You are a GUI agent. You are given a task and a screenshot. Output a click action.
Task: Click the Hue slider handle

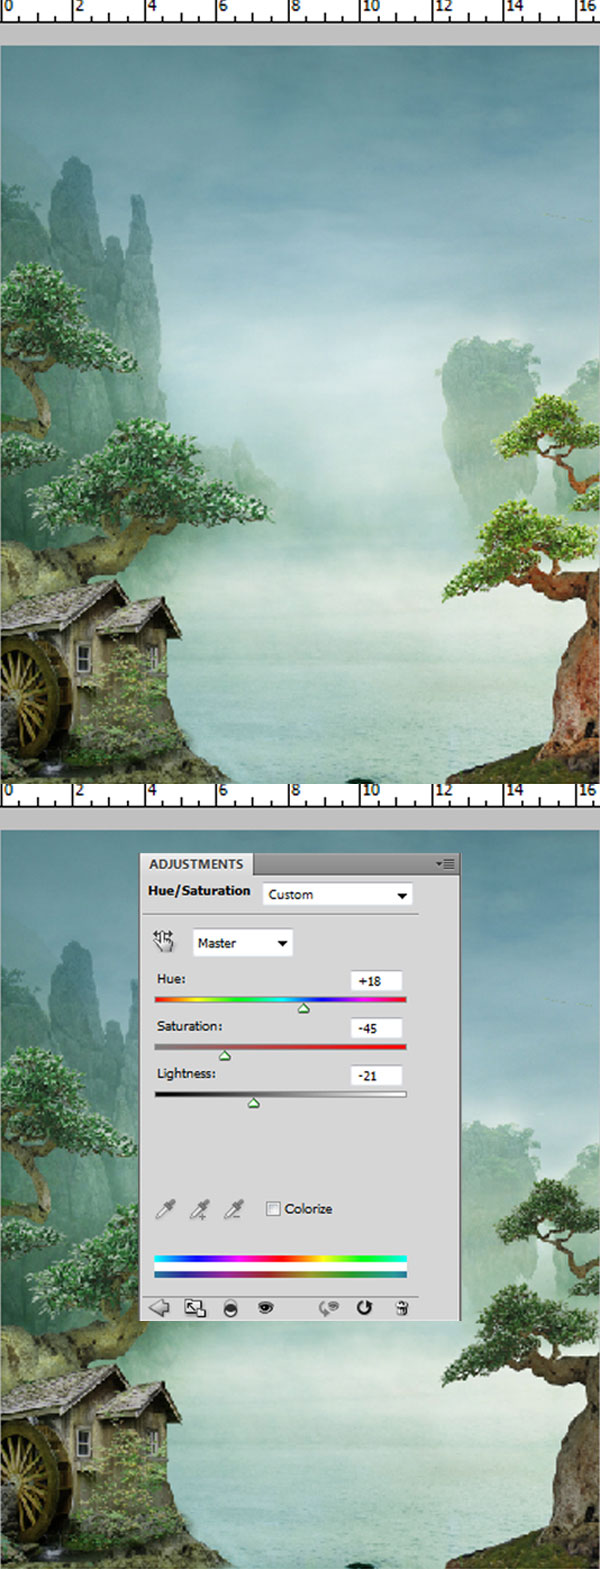click(x=303, y=1008)
